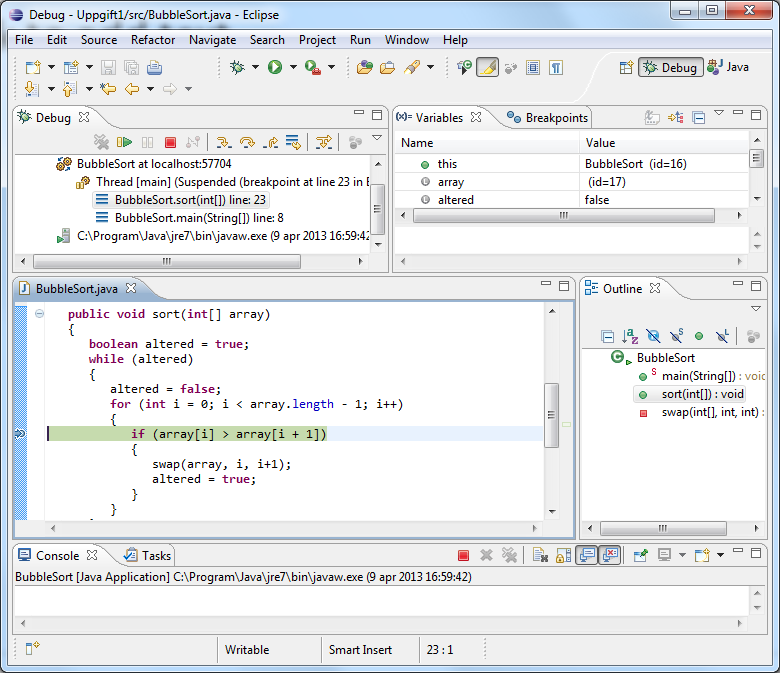The width and height of the screenshot is (780, 673).
Task: Toggle Show Whitespace Characters icon
Action: pyautogui.click(x=556, y=67)
